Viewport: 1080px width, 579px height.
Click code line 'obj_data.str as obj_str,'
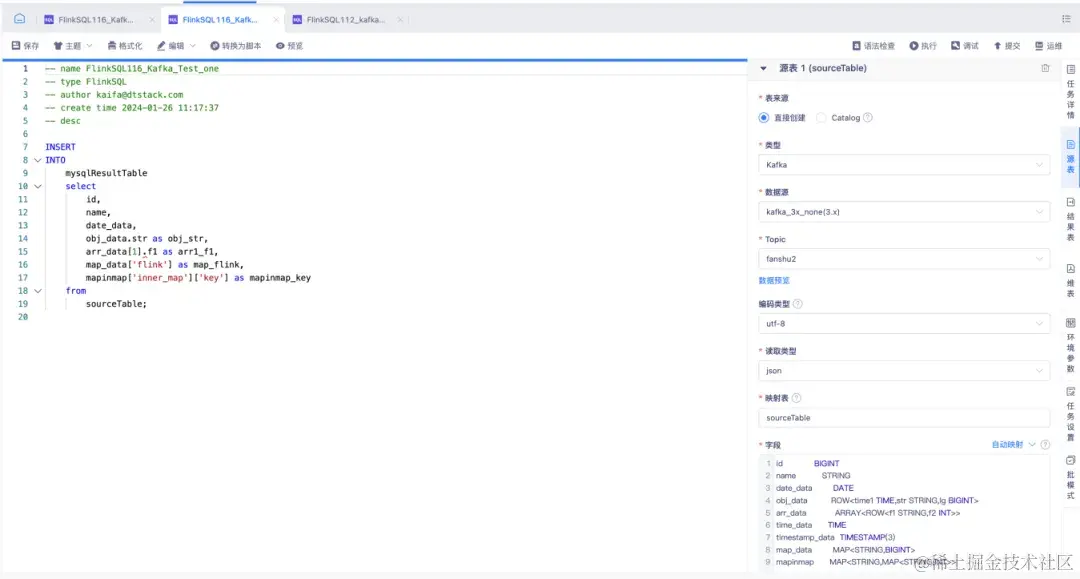tap(147, 238)
